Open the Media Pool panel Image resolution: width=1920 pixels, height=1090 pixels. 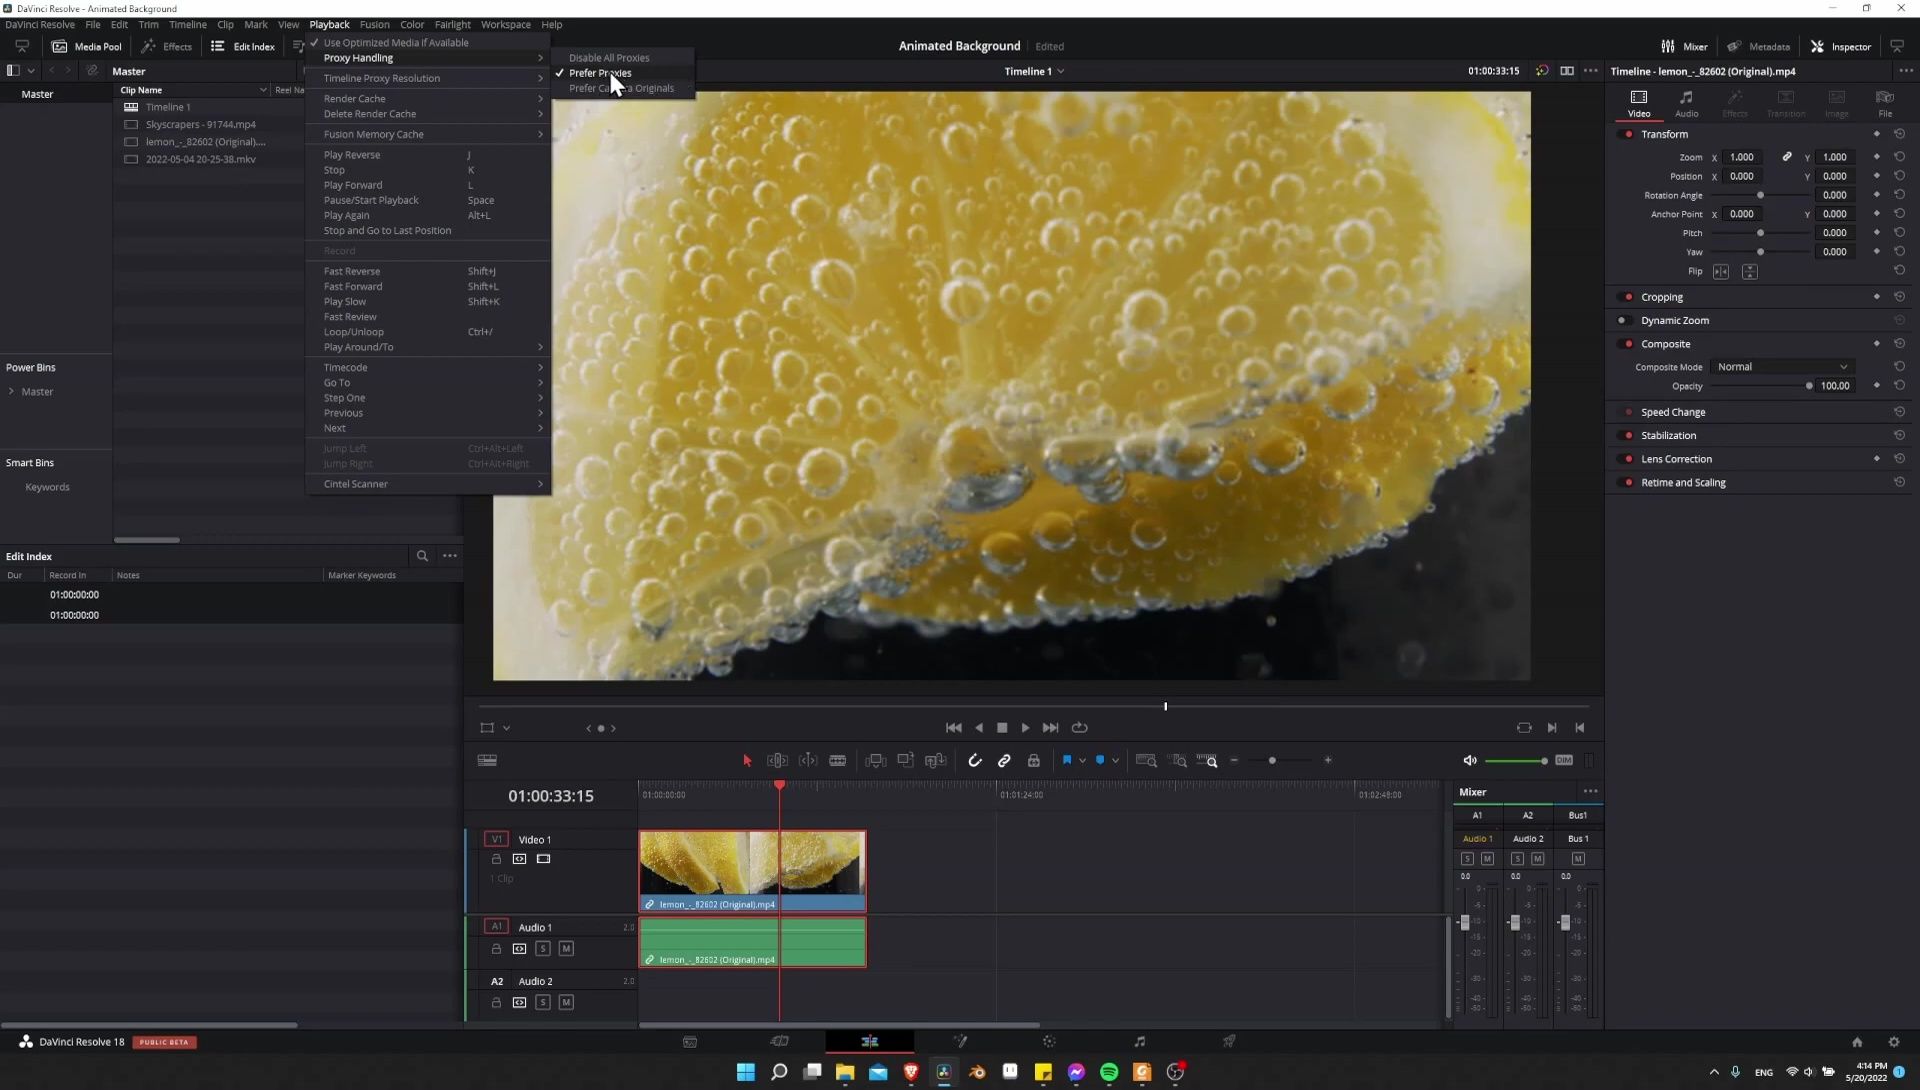[x=87, y=46]
